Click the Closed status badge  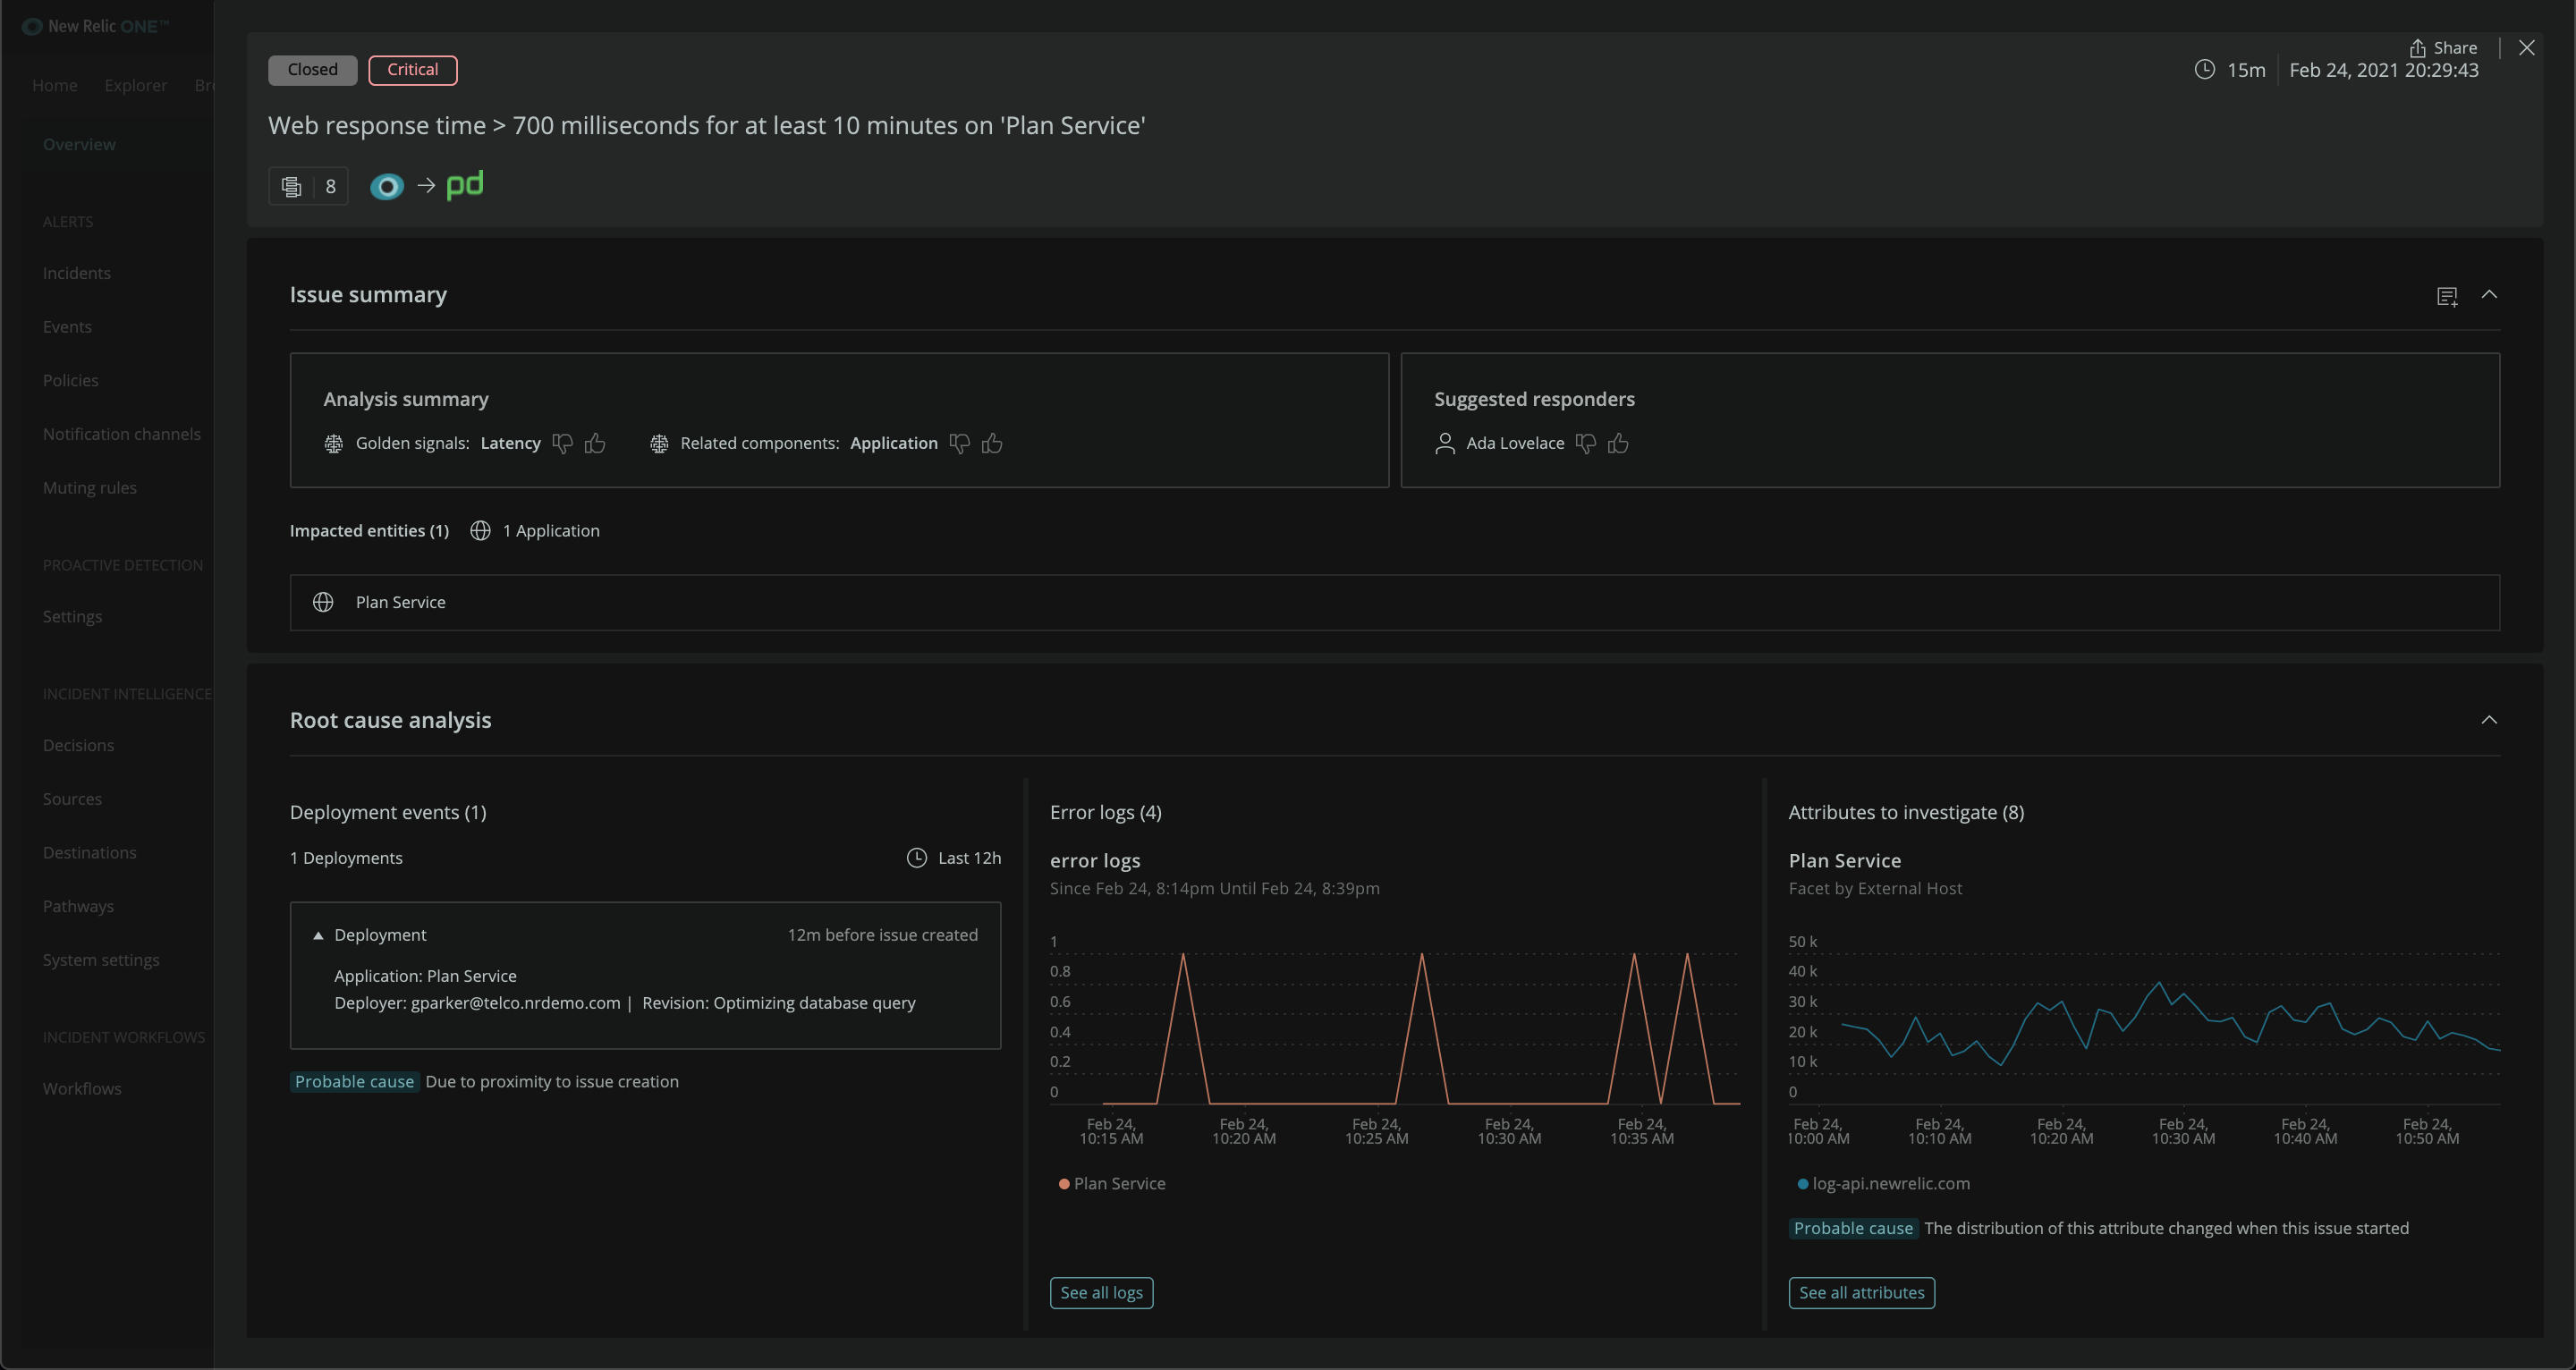[x=312, y=70]
